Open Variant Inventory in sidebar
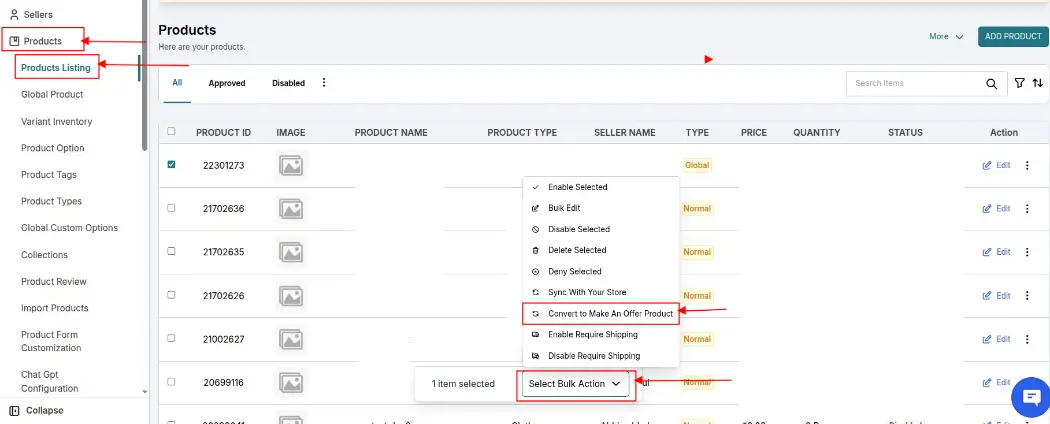This screenshot has height=424, width=1050. 56,121
